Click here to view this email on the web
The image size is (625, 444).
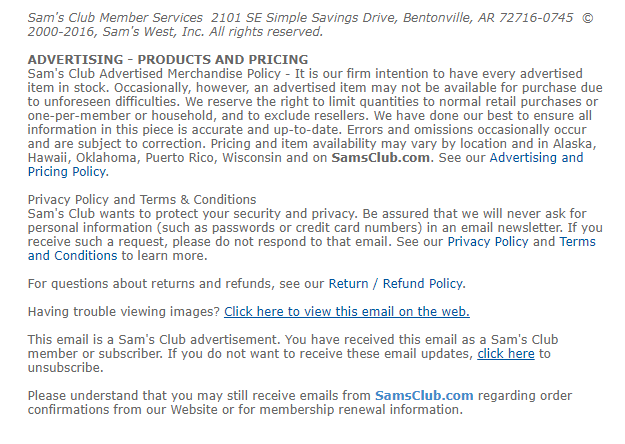pyautogui.click(x=347, y=312)
